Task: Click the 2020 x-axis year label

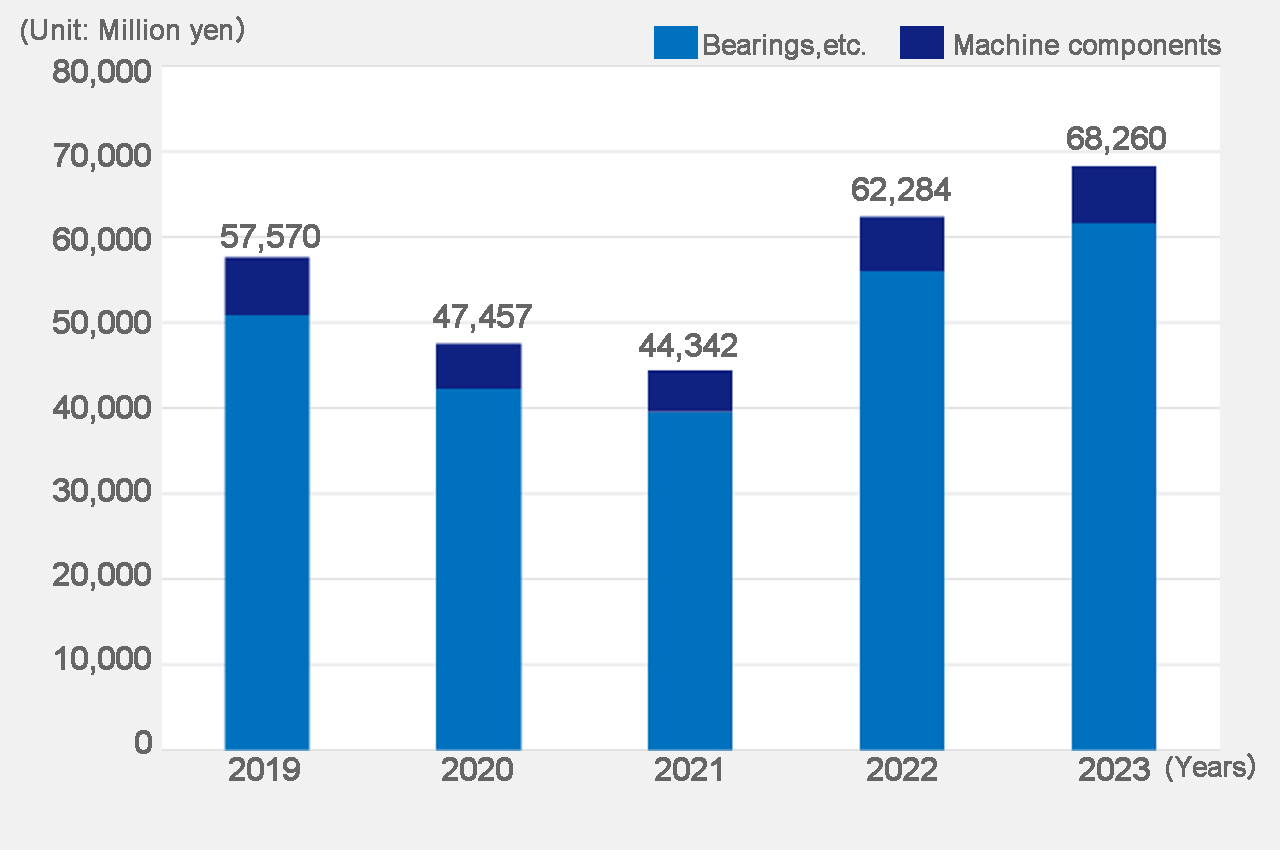Action: click(x=477, y=769)
